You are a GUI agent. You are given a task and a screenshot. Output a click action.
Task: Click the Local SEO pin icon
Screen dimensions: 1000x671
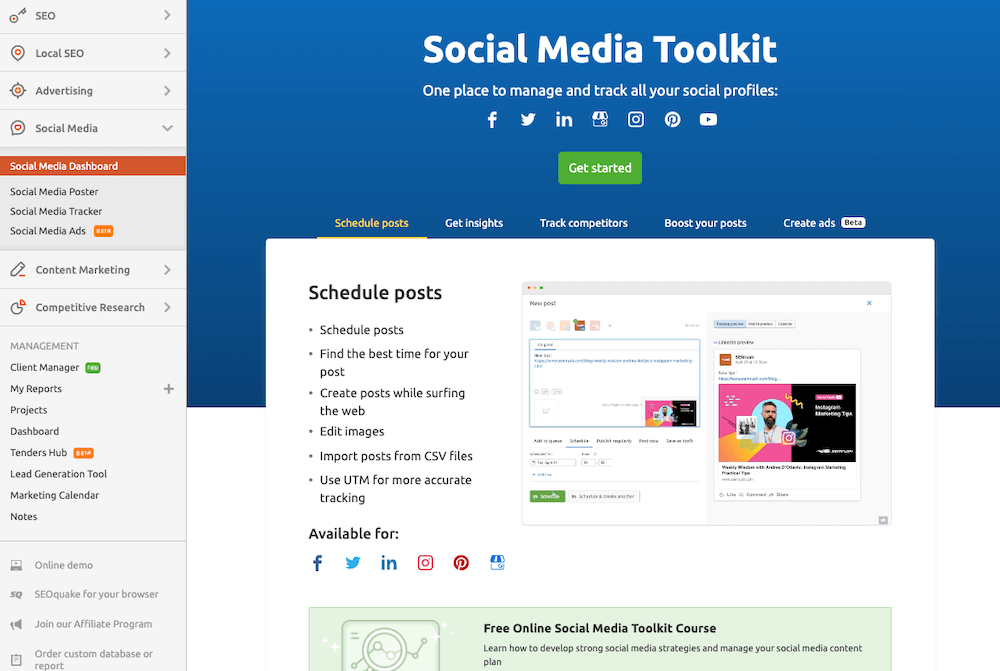pyautogui.click(x=18, y=53)
